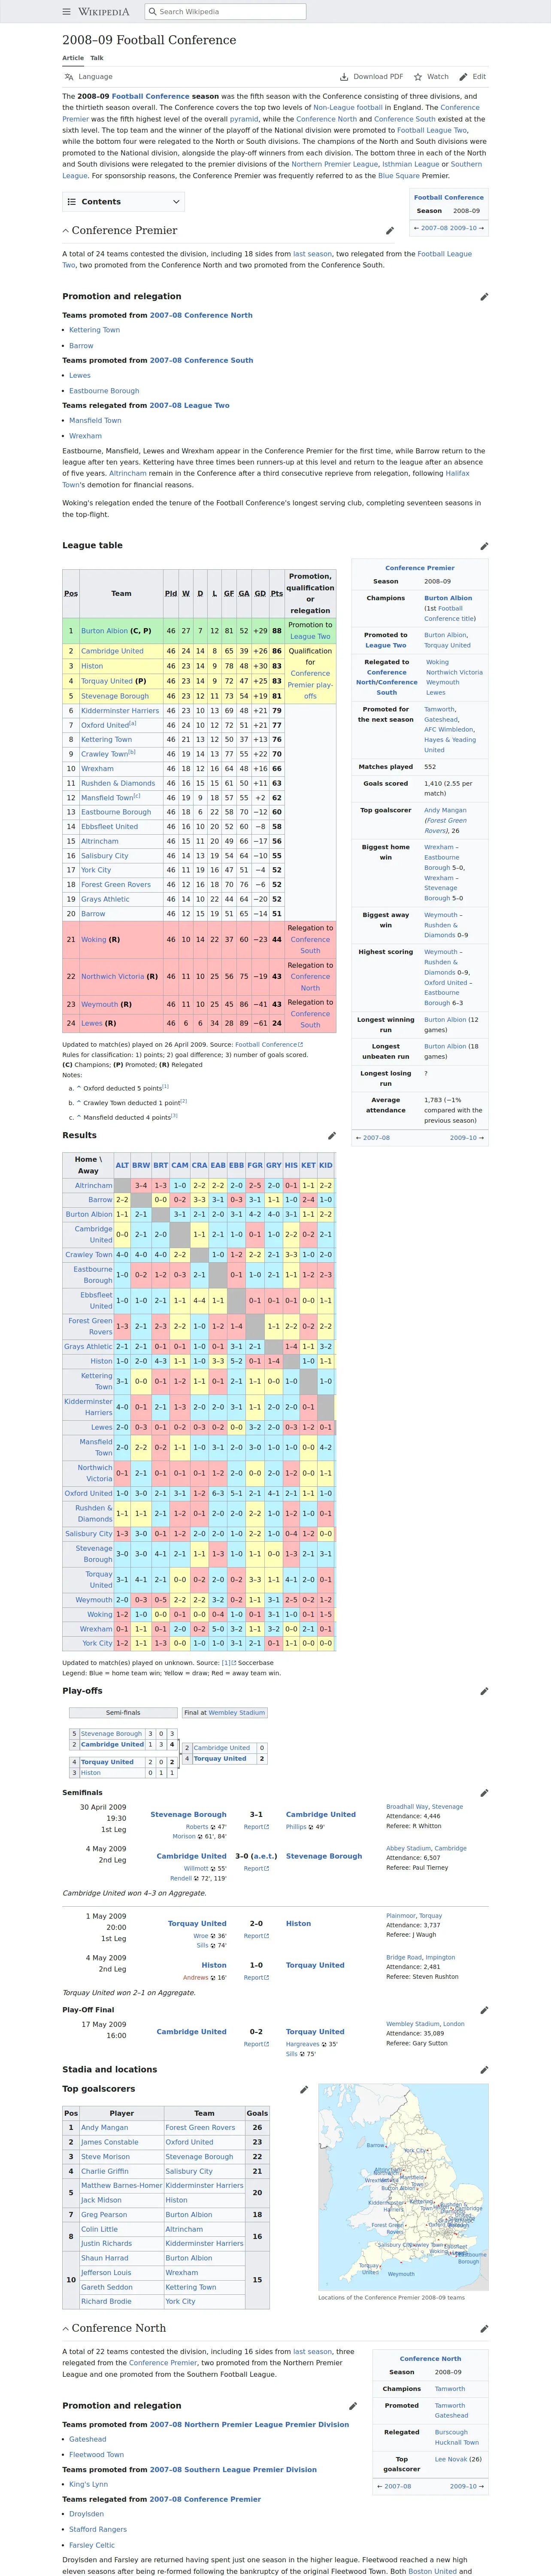This screenshot has height=2576, width=551.
Task: Open the Mansfield Town relegated team link
Action: coord(95,421)
